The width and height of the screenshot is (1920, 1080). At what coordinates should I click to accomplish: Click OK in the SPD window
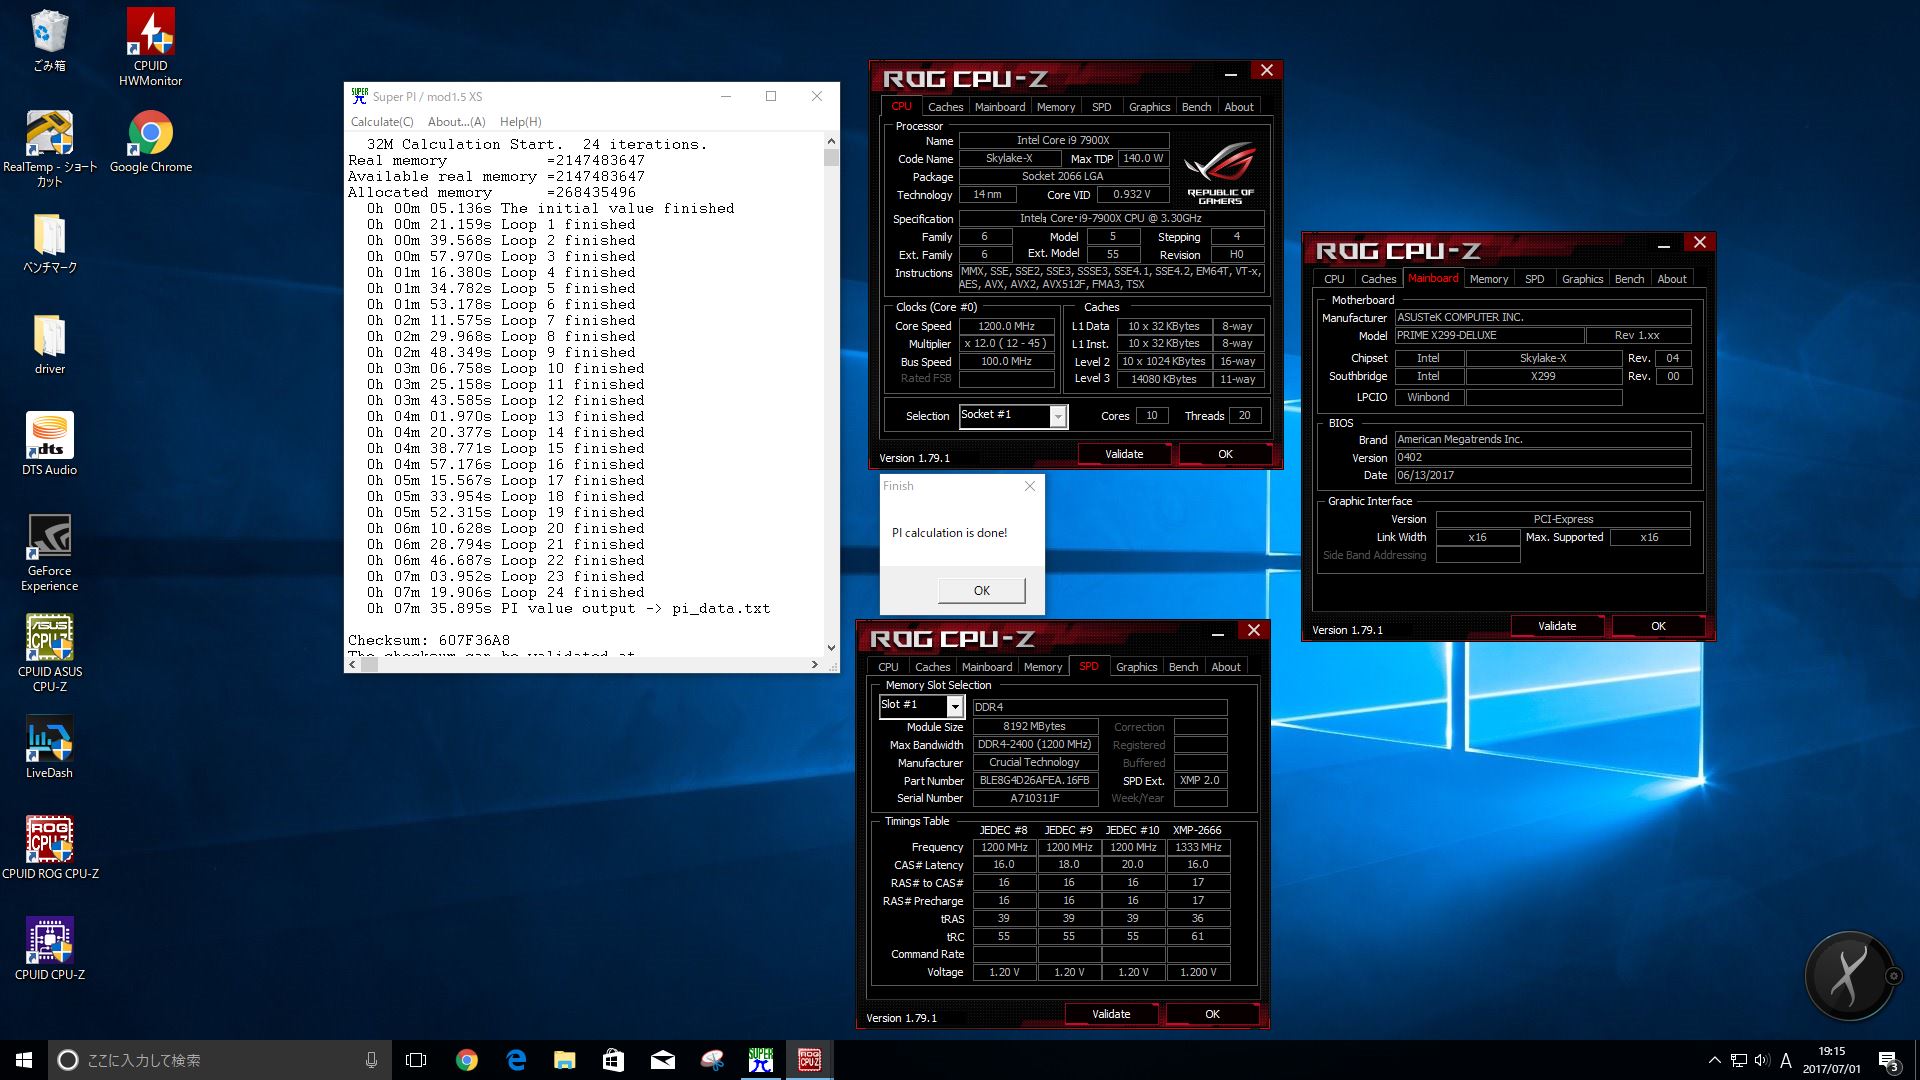pos(1212,1014)
